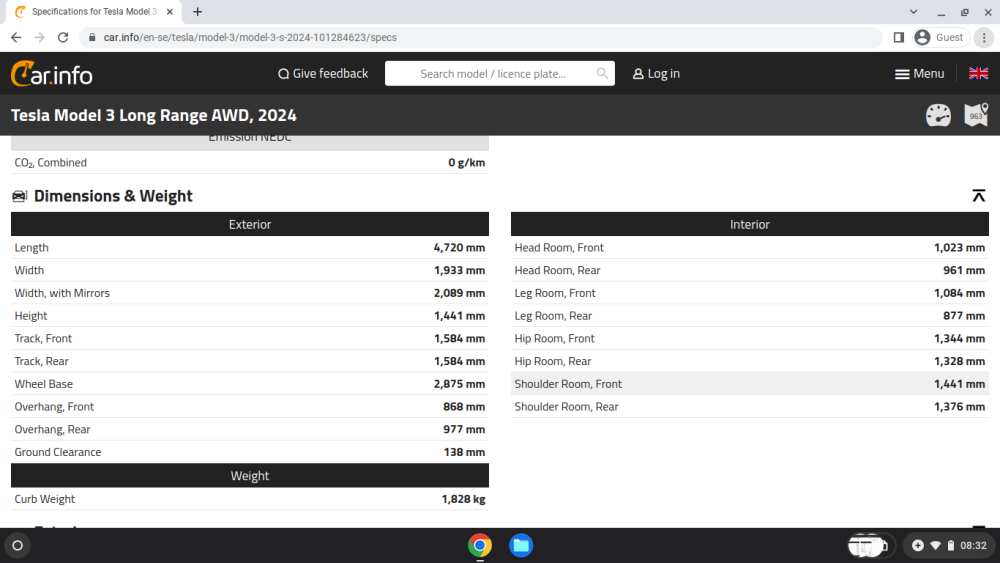Screen dimensions: 1000x563
Task: Toggle the browser side panel
Action: point(899,38)
